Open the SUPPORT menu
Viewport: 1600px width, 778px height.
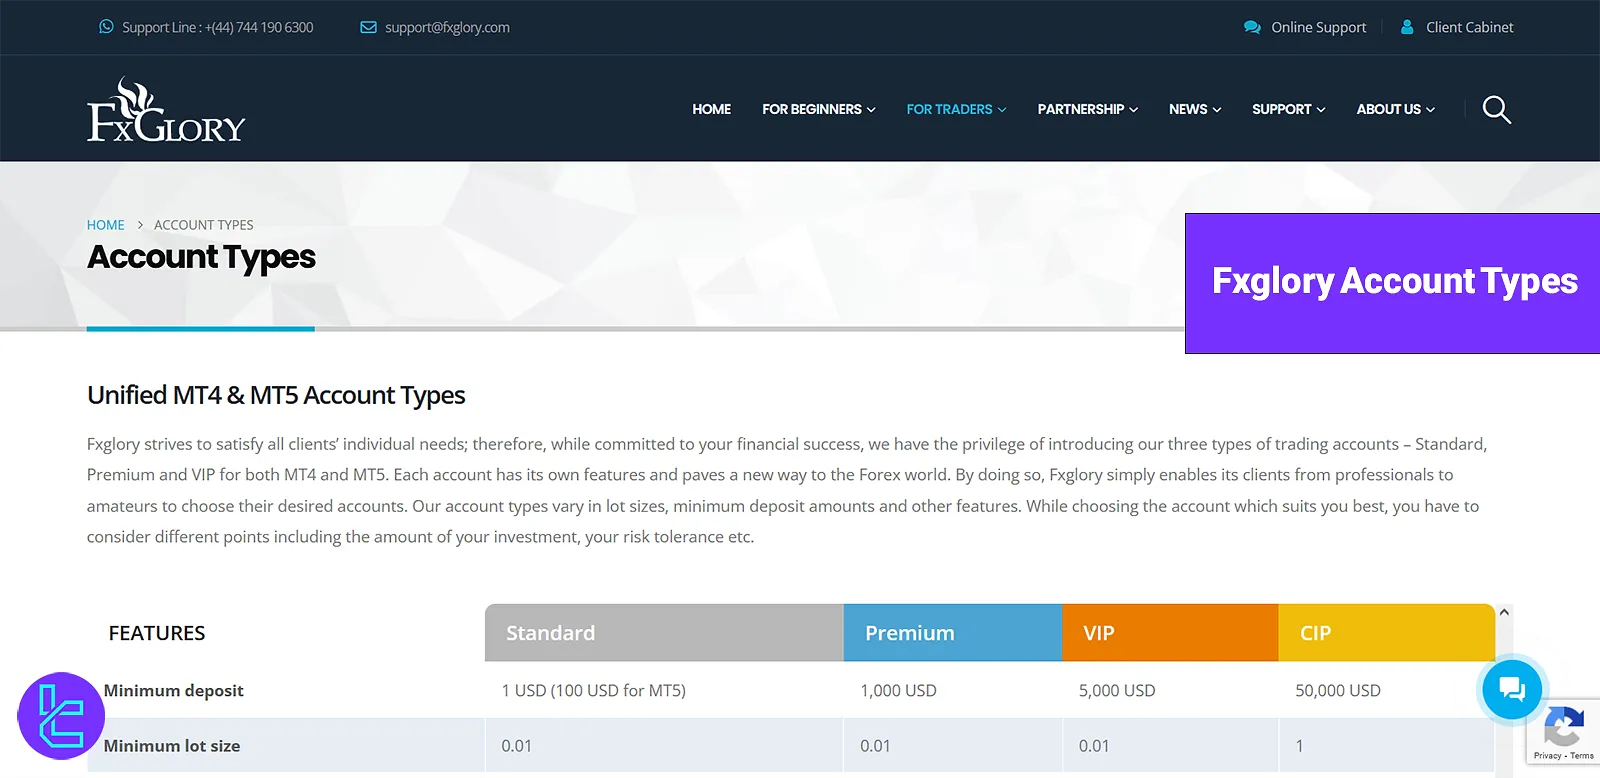[x=1281, y=109]
